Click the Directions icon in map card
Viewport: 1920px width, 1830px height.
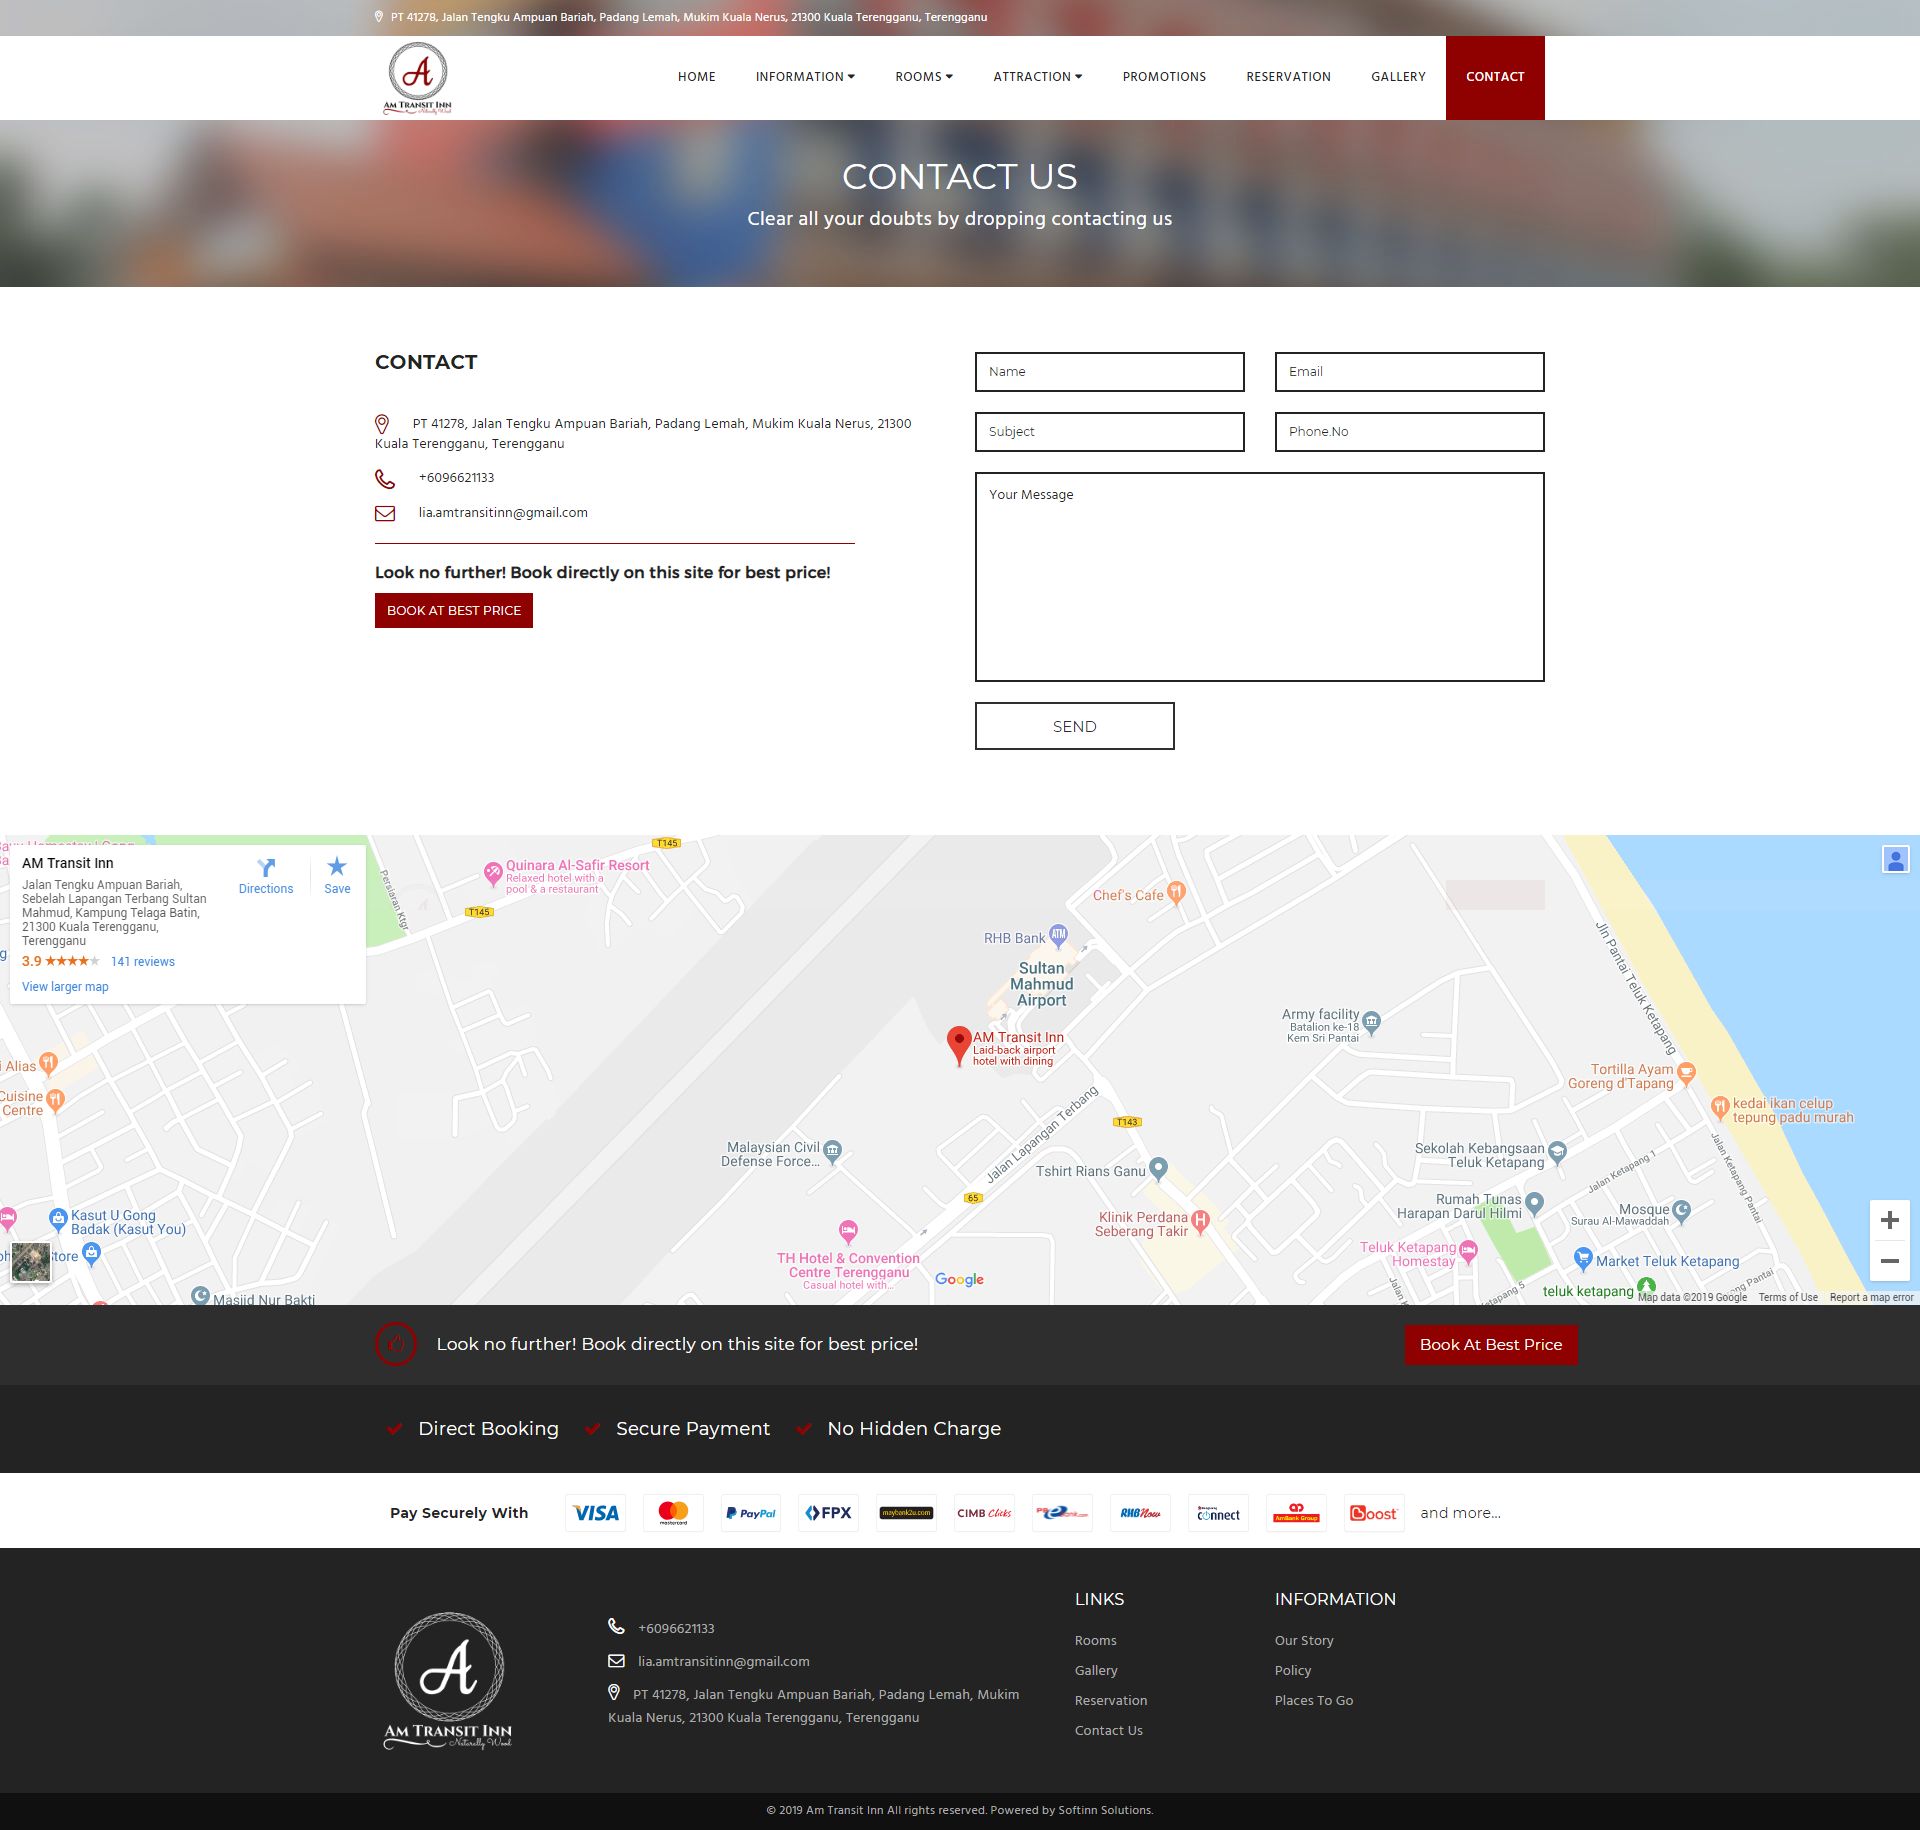(x=266, y=868)
